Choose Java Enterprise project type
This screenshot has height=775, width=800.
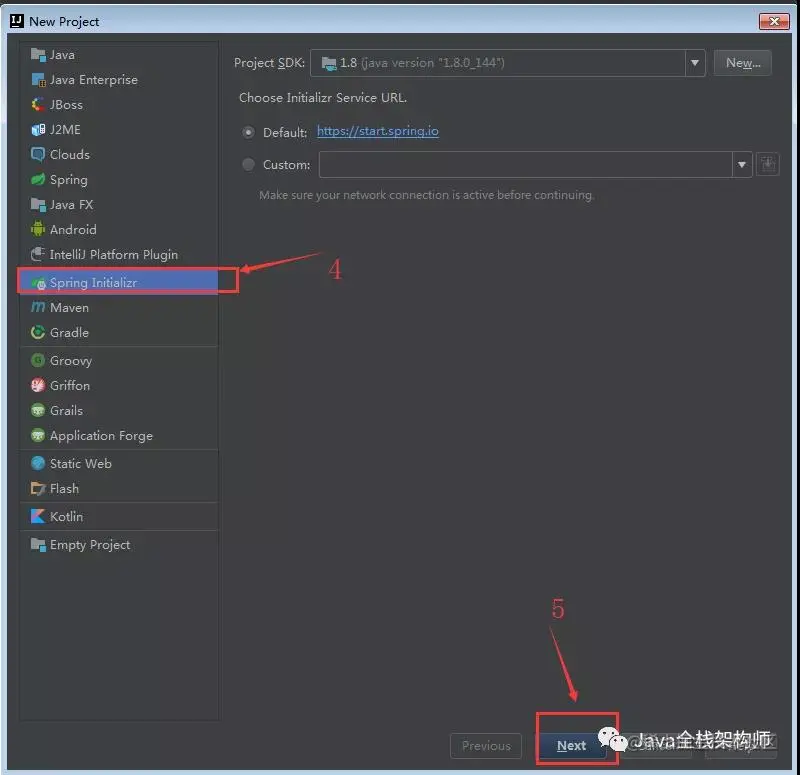tap(118, 80)
